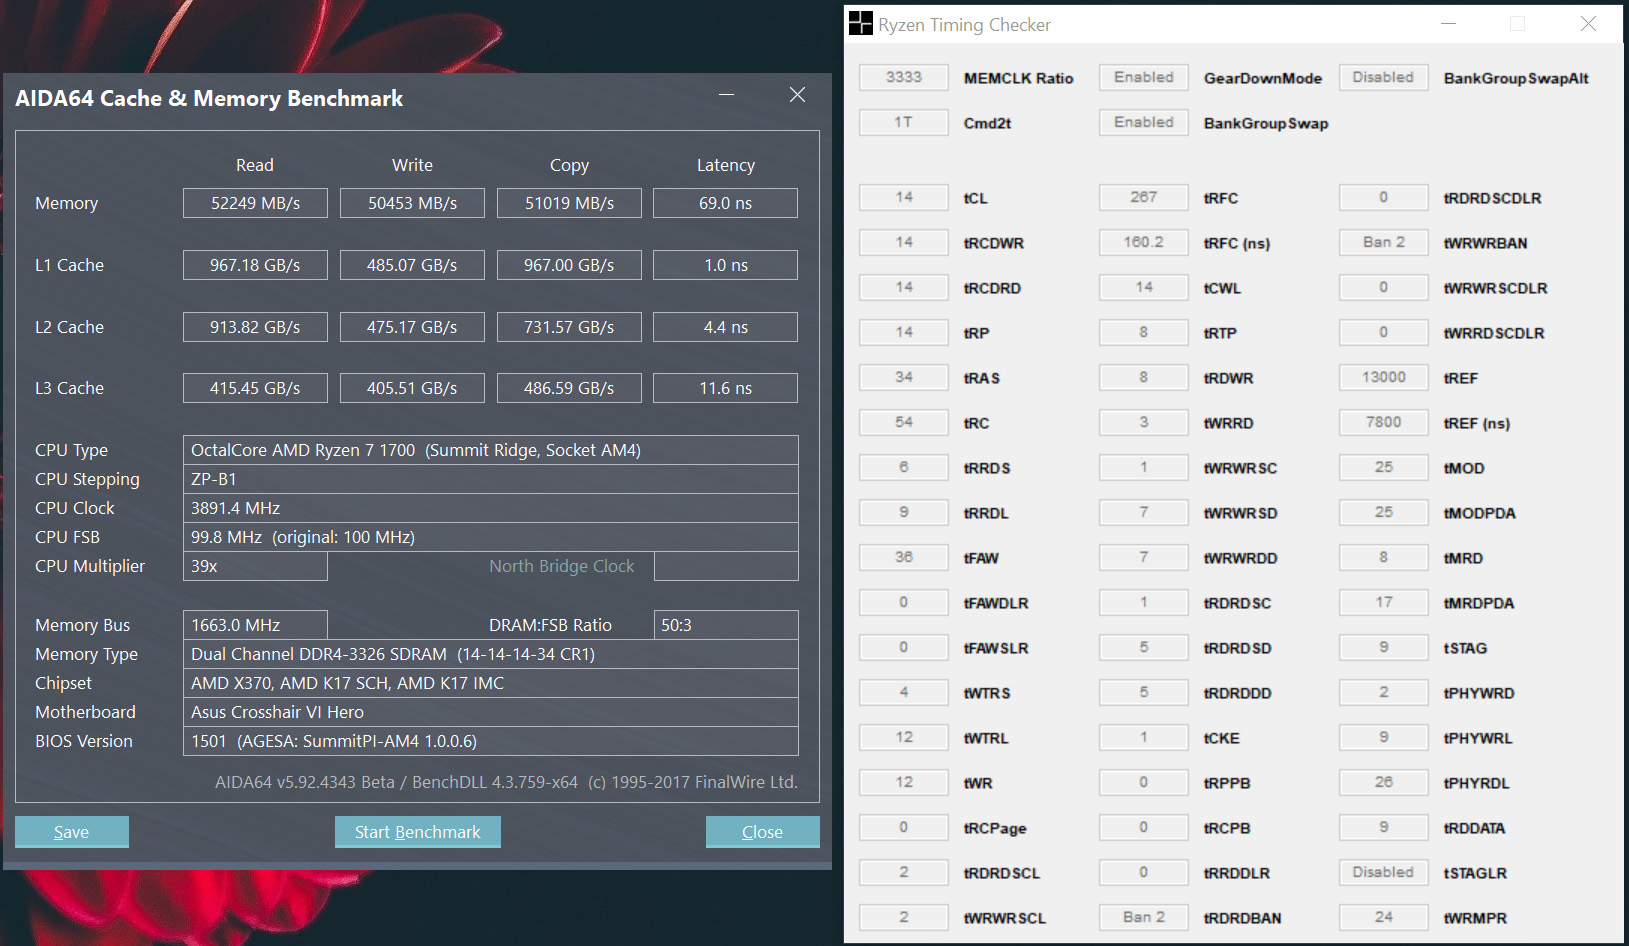Image resolution: width=1629 pixels, height=946 pixels.
Task: Click the Memory Type DDR4-3326 field
Action: (491, 654)
